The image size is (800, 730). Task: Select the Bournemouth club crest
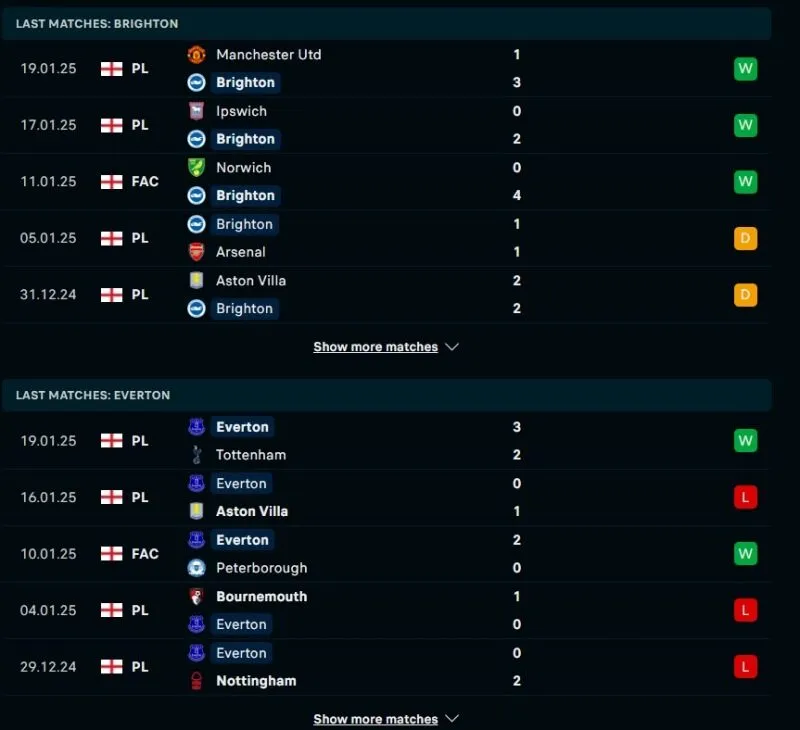tap(196, 596)
